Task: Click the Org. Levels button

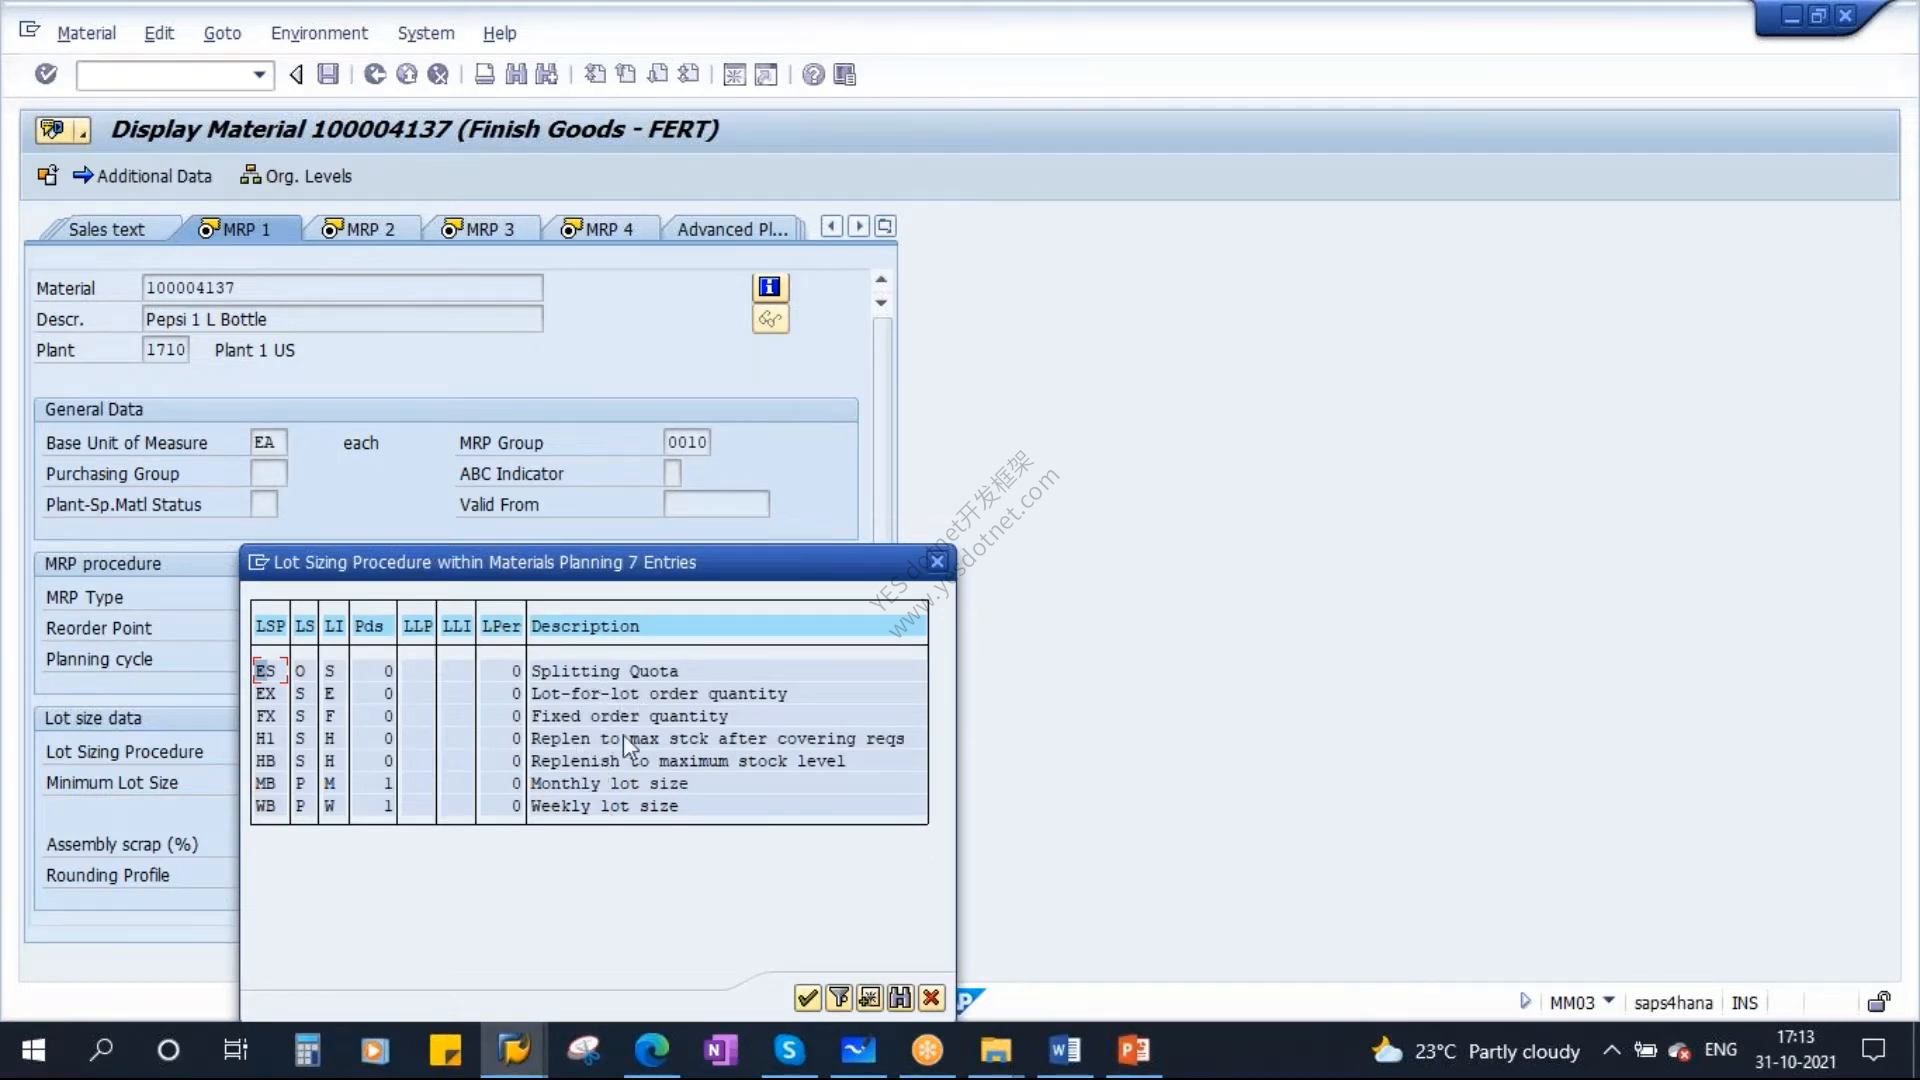Action: point(296,176)
